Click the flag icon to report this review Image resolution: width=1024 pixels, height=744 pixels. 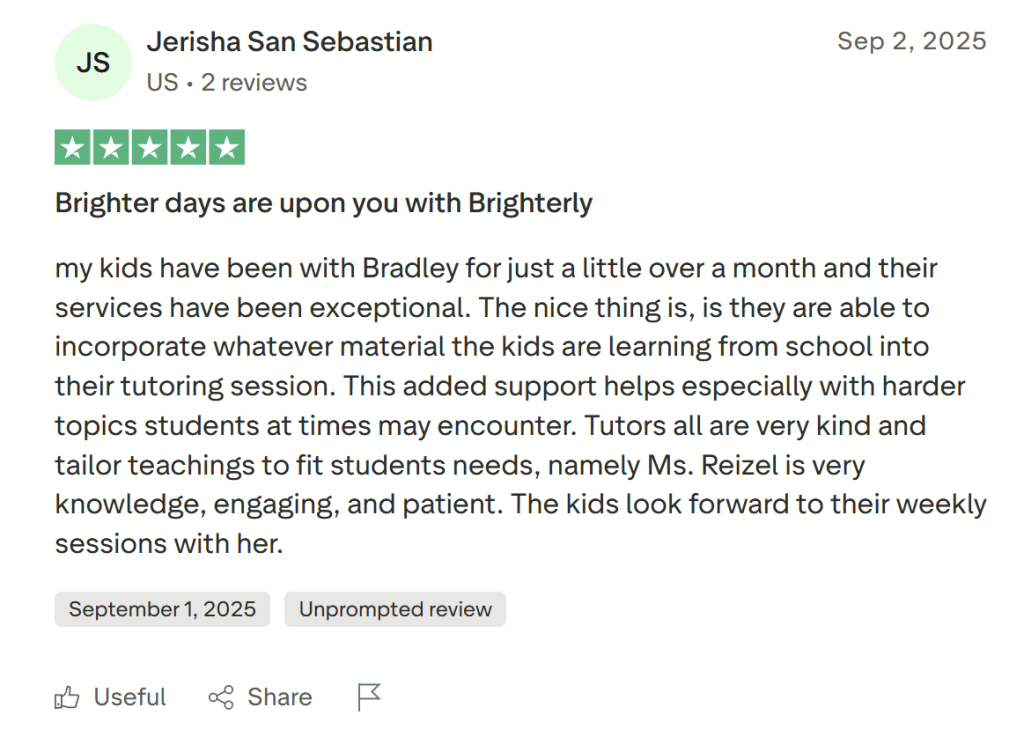pos(367,697)
